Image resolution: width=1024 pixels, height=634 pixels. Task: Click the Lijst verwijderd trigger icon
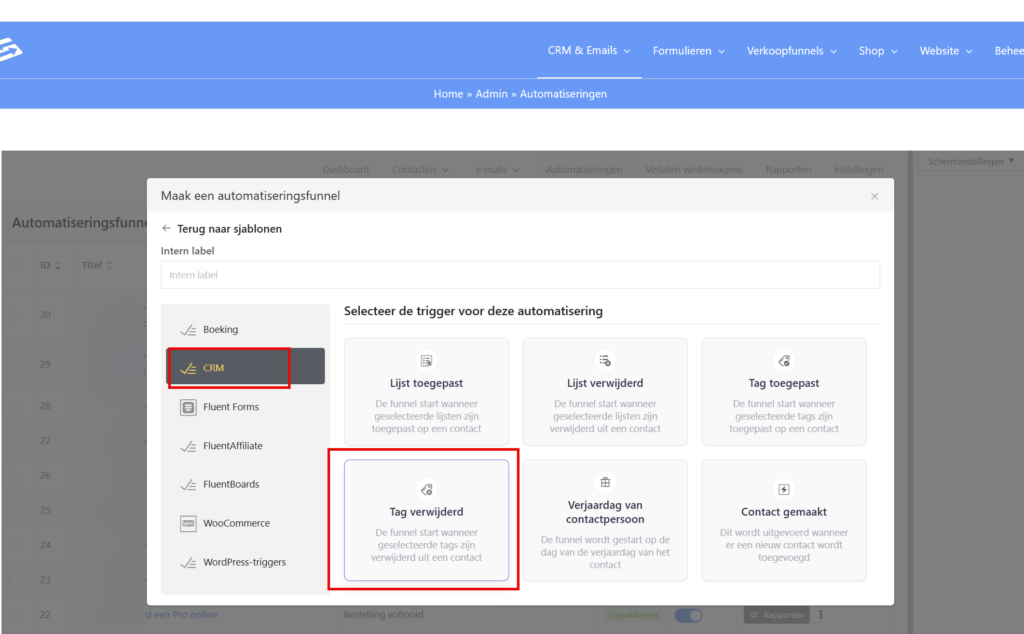pyautogui.click(x=605, y=360)
